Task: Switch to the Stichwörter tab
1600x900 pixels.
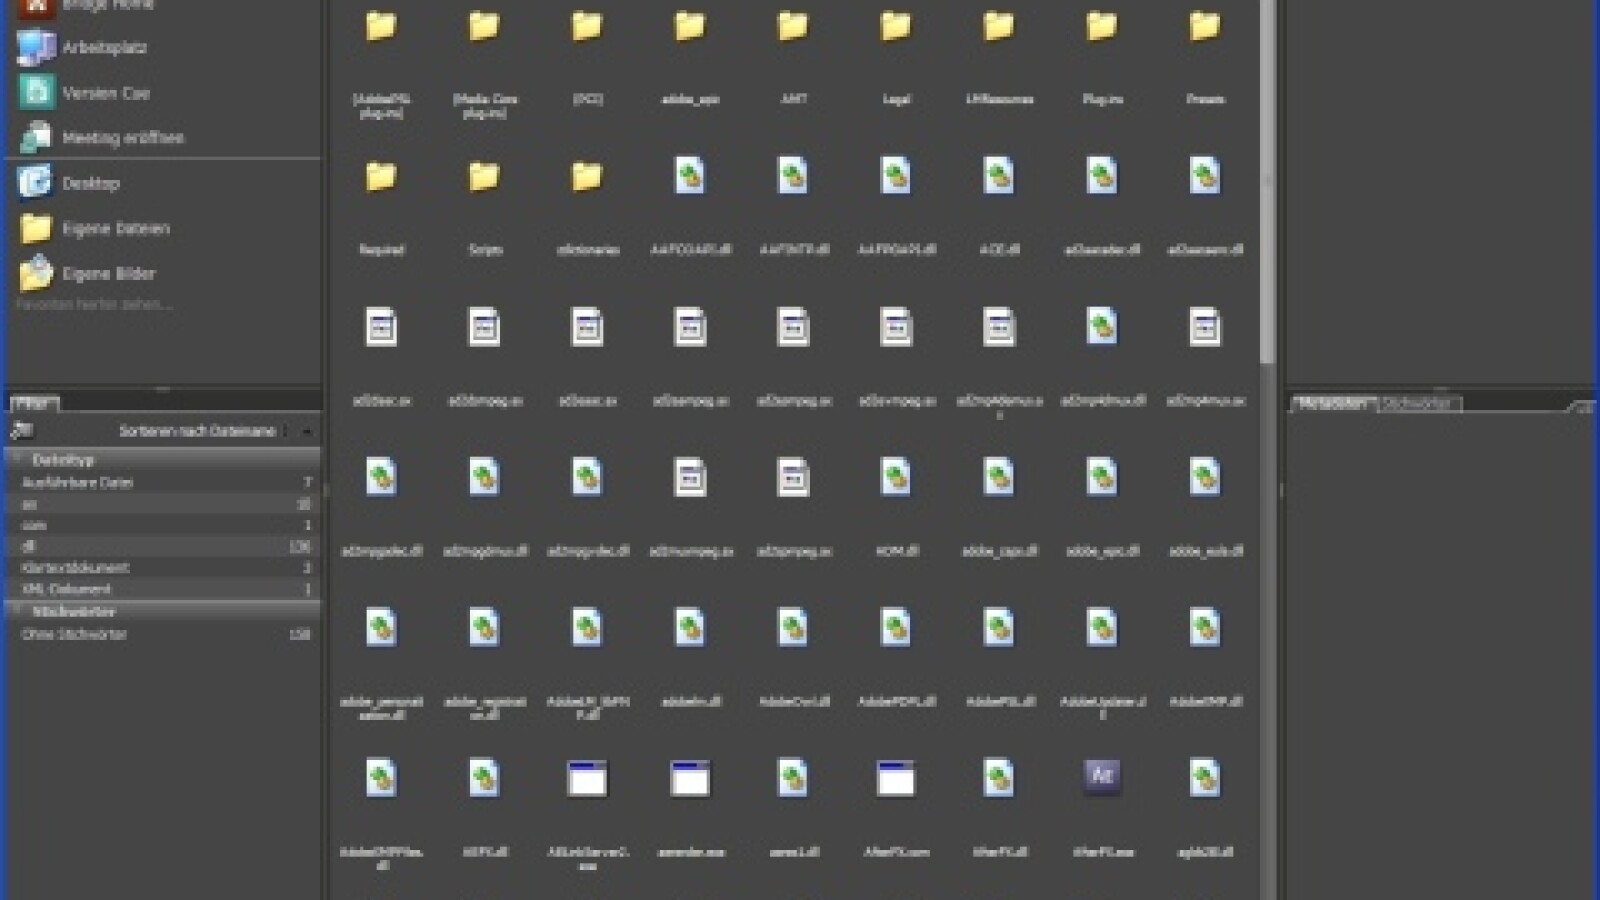Action: tap(1418, 404)
